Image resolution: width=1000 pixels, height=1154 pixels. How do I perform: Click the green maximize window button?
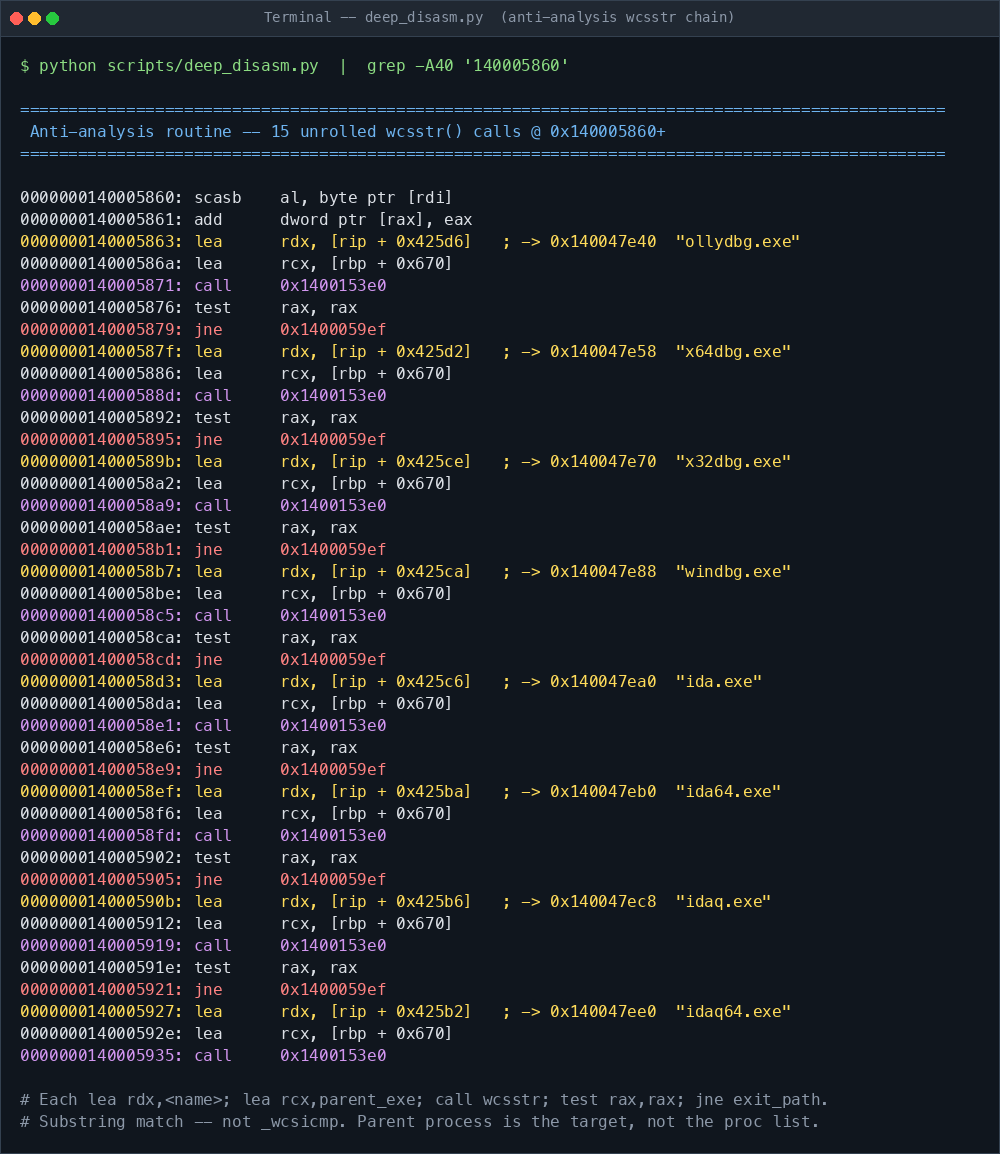point(52,18)
